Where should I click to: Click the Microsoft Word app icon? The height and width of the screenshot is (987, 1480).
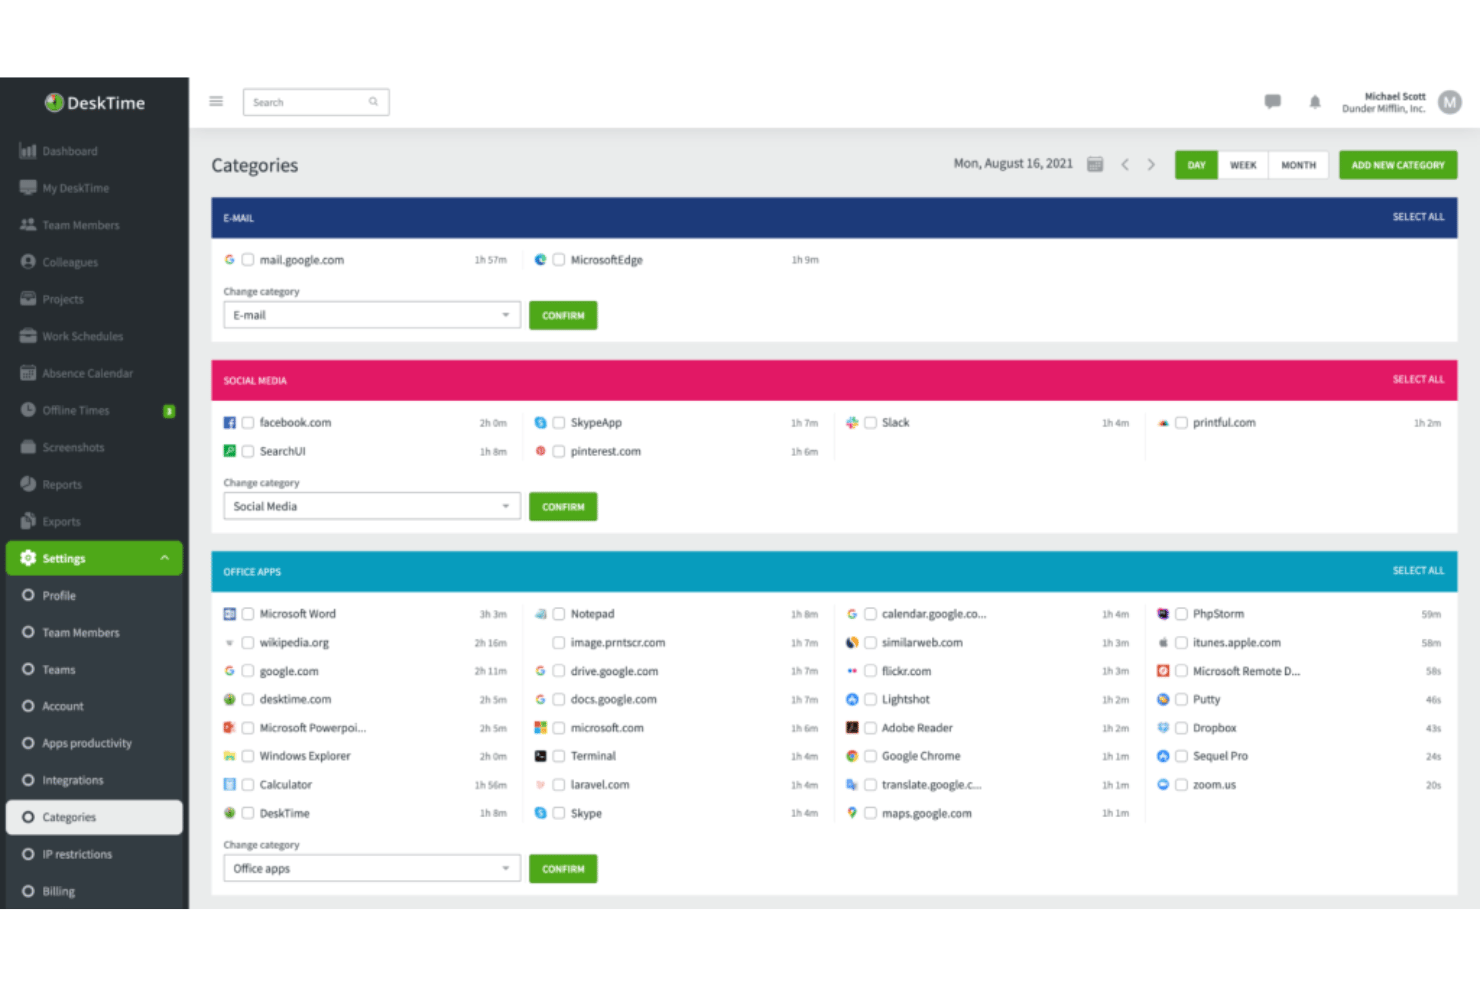(230, 614)
